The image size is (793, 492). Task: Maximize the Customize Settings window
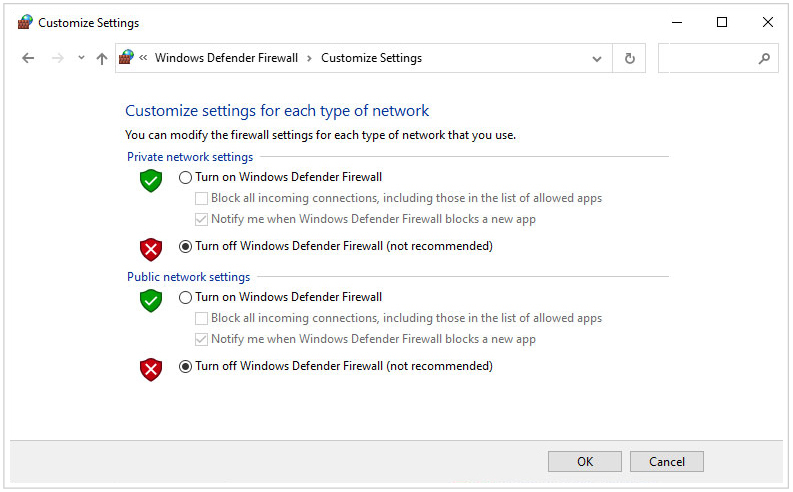pyautogui.click(x=722, y=22)
